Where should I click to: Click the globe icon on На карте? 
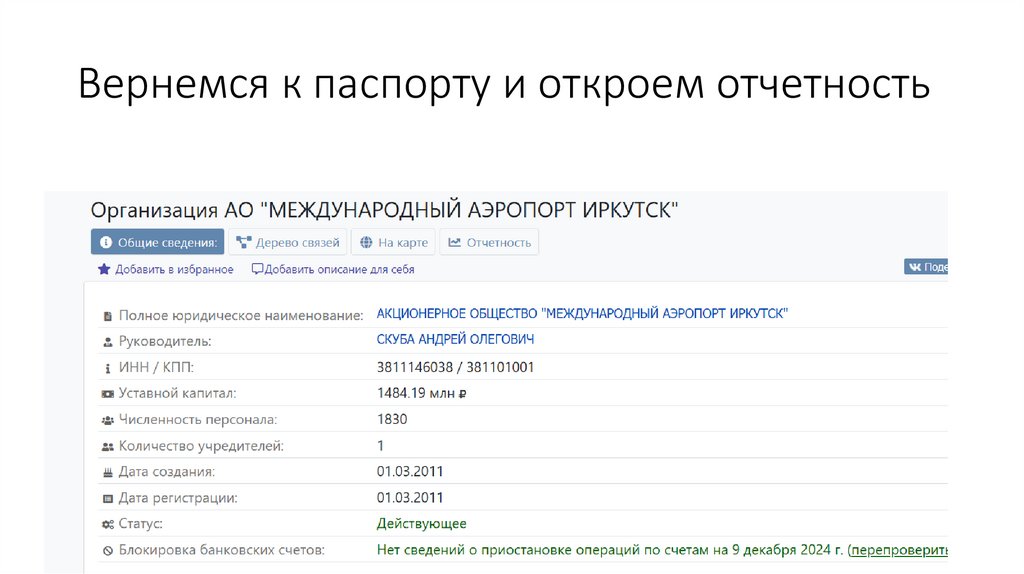[366, 242]
